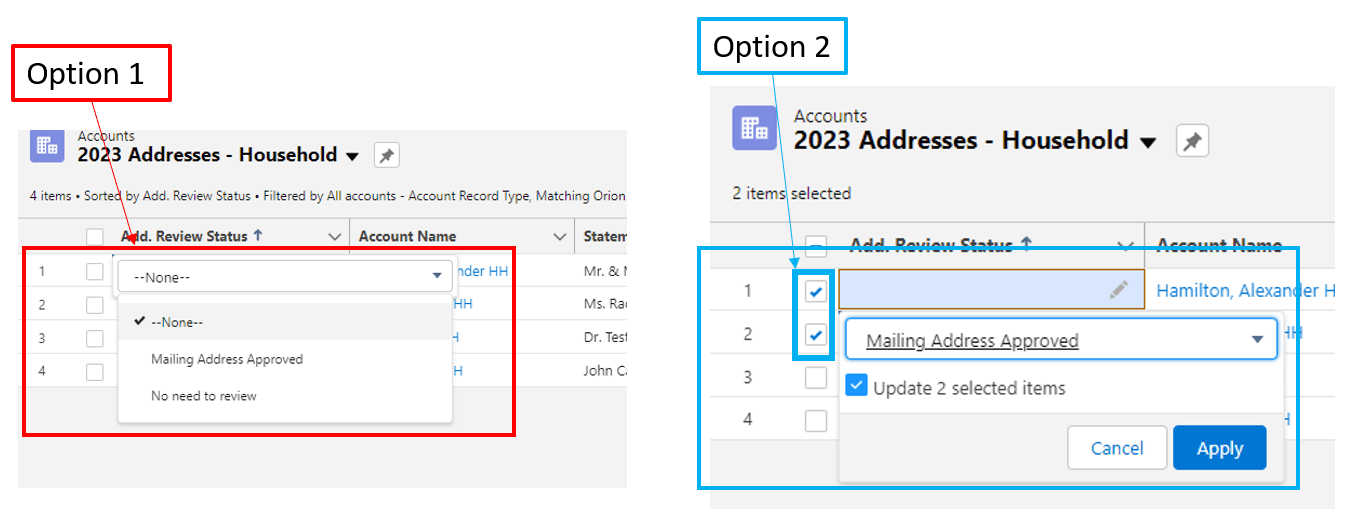Click the Accounts building icon in the left list view
The image size is (1345, 515).
point(47,146)
